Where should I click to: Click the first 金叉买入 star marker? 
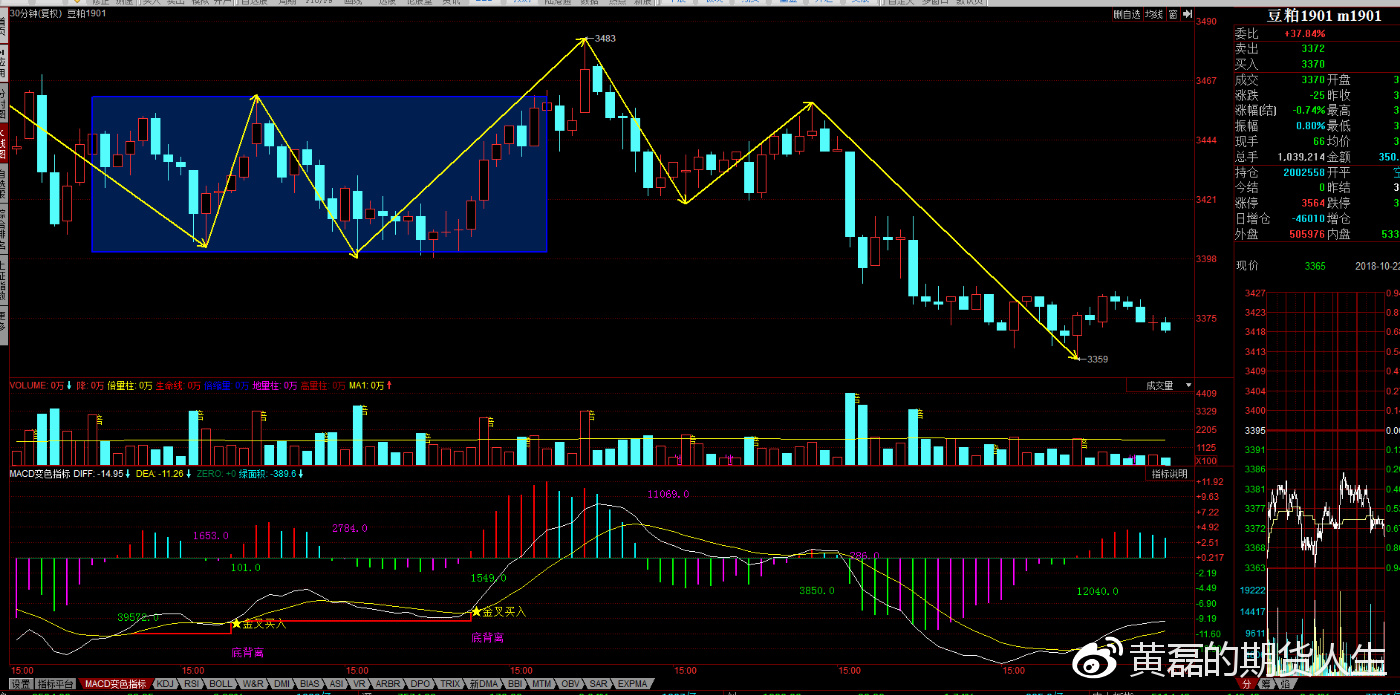pyautogui.click(x=236, y=624)
